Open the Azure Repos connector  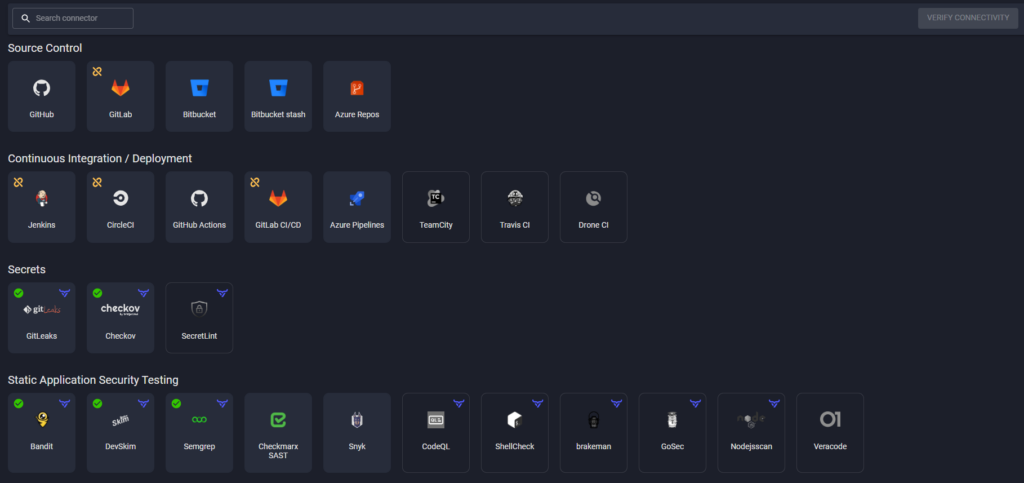point(357,97)
